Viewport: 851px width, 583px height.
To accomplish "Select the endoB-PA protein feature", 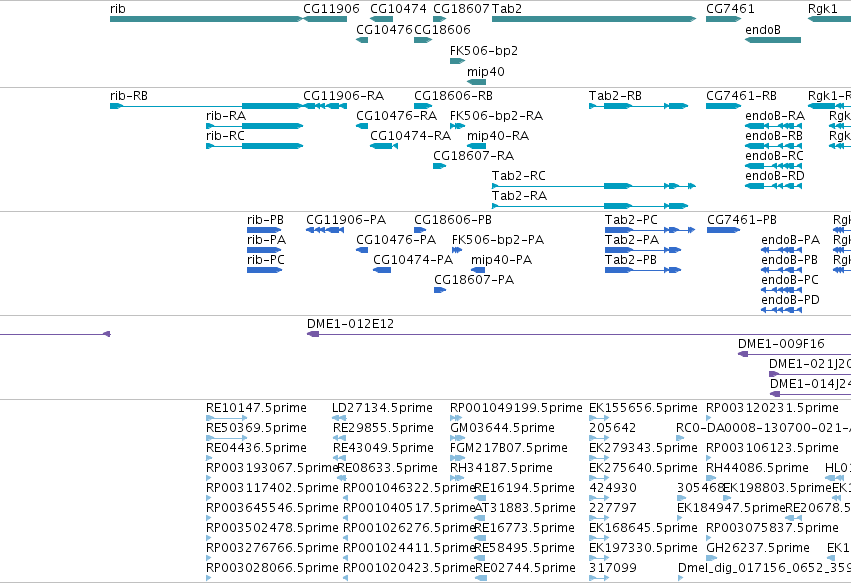I will (782, 250).
